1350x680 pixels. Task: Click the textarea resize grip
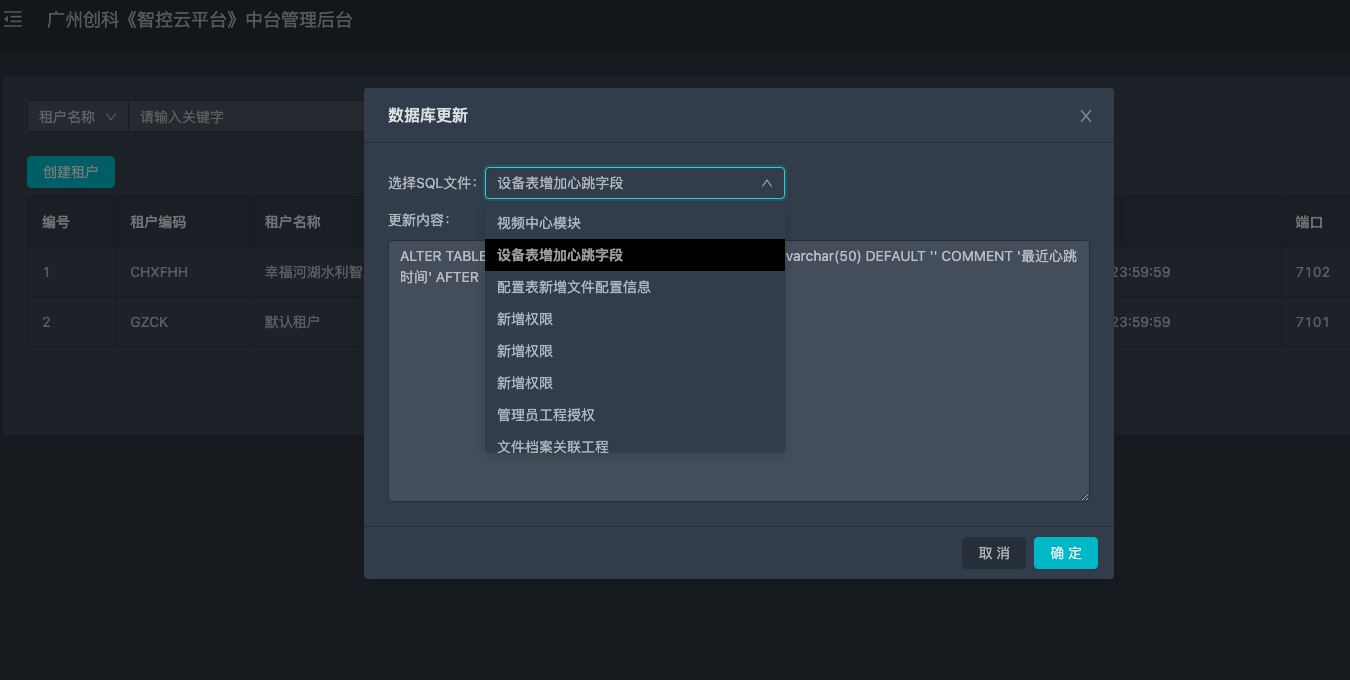tap(1083, 494)
